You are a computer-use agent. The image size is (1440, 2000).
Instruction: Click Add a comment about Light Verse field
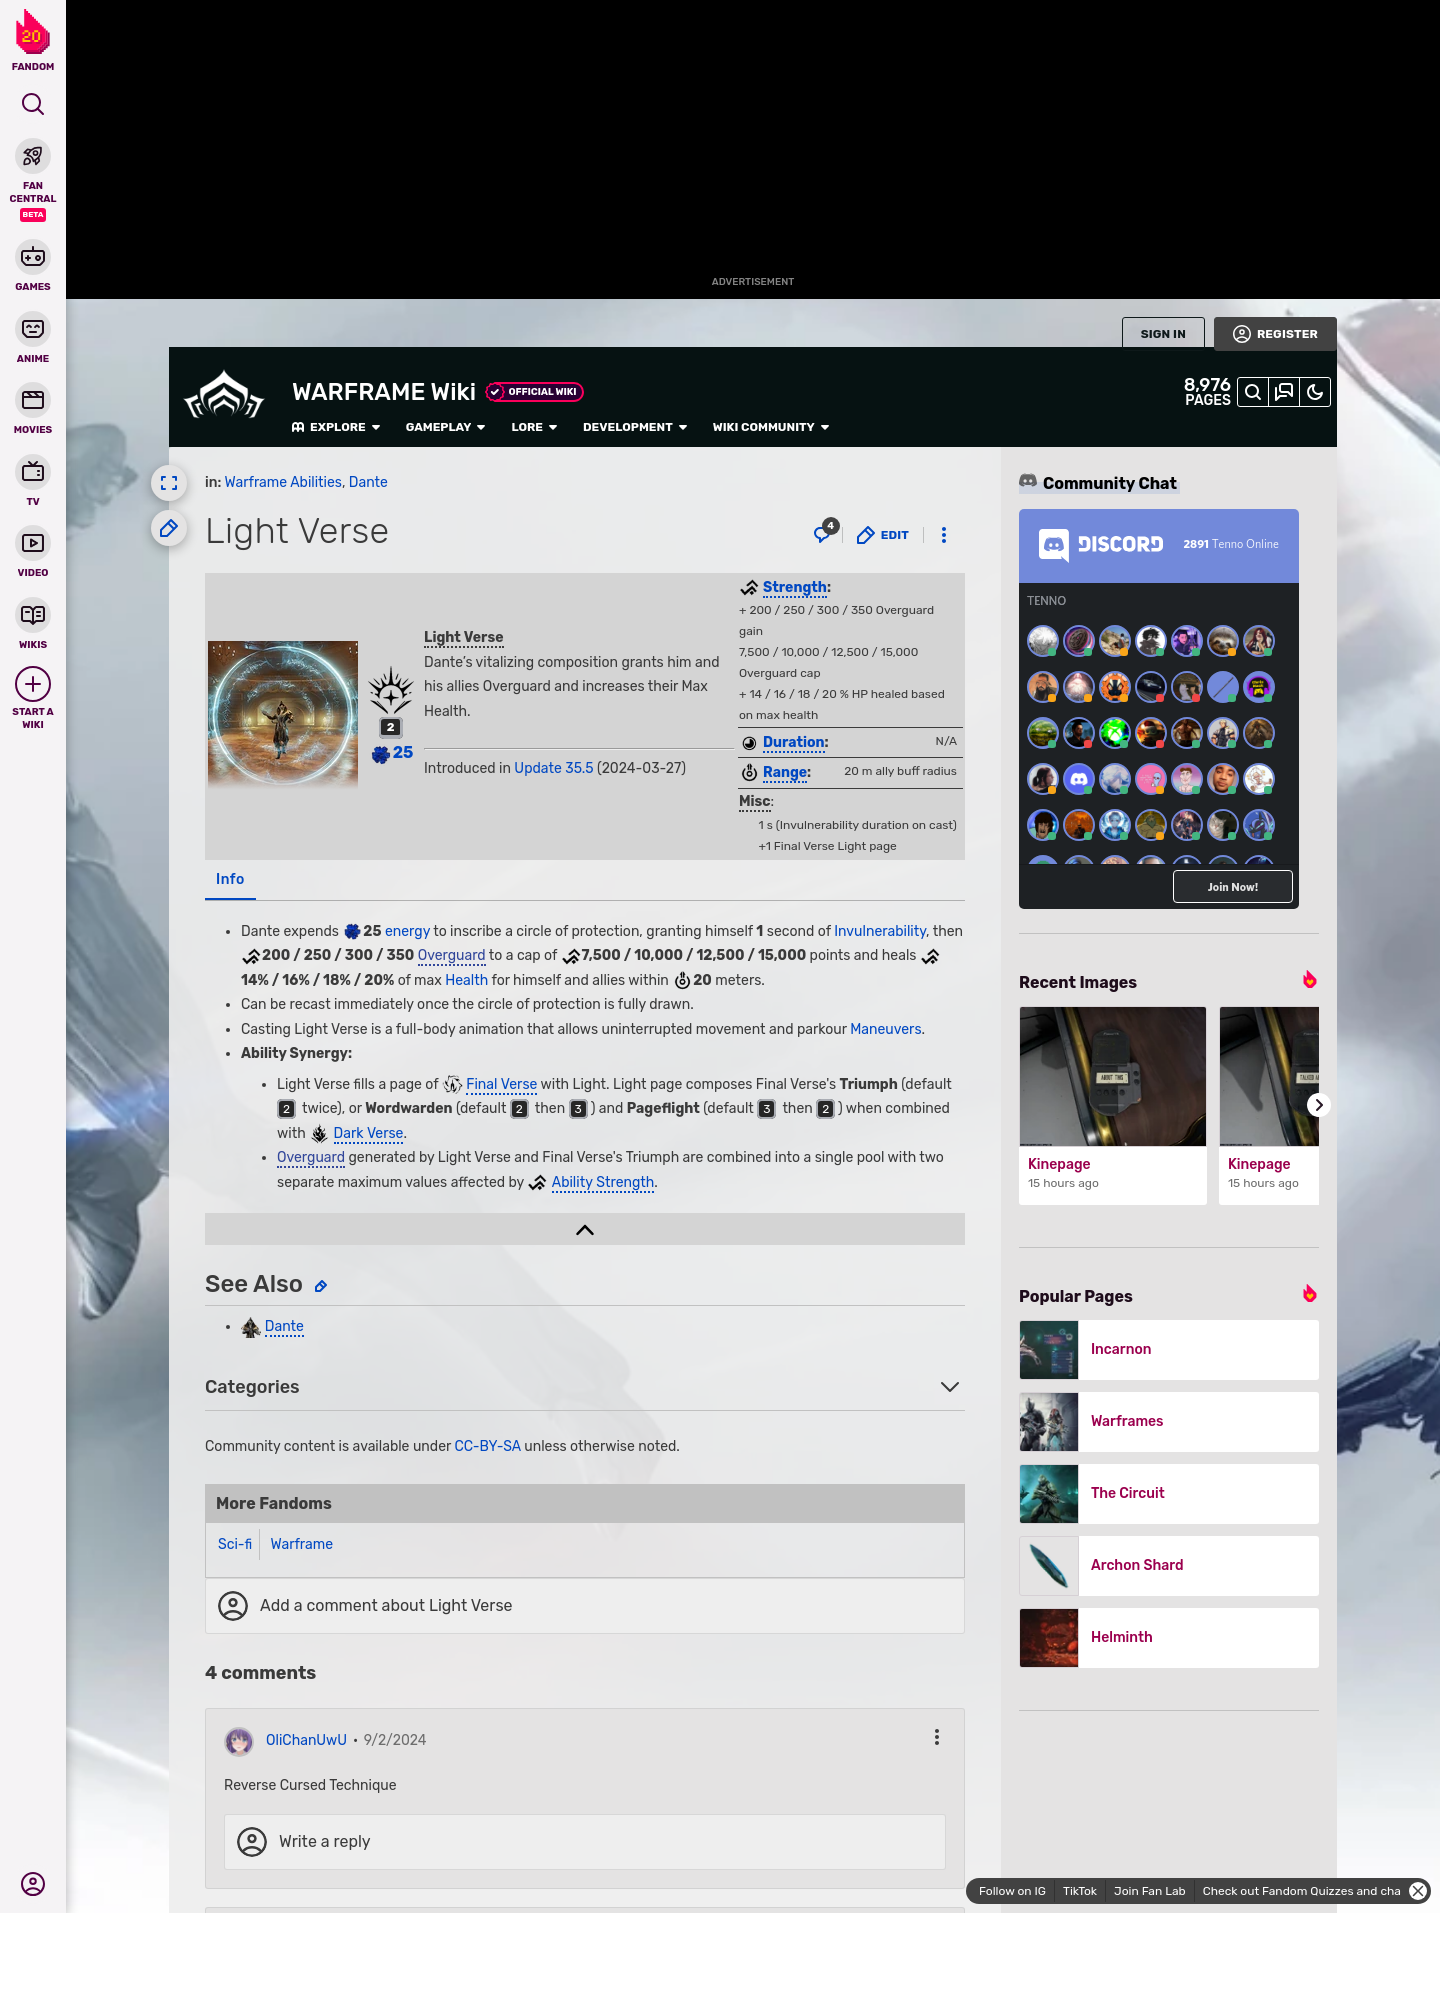coord(585,1606)
